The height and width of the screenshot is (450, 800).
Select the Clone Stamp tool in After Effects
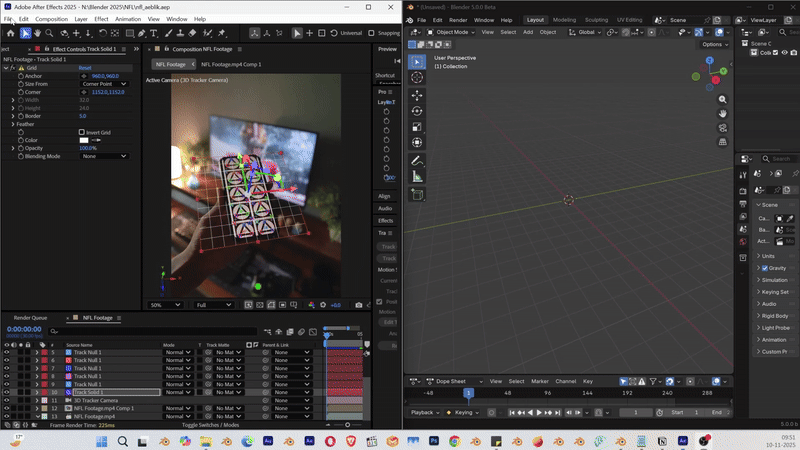180,33
